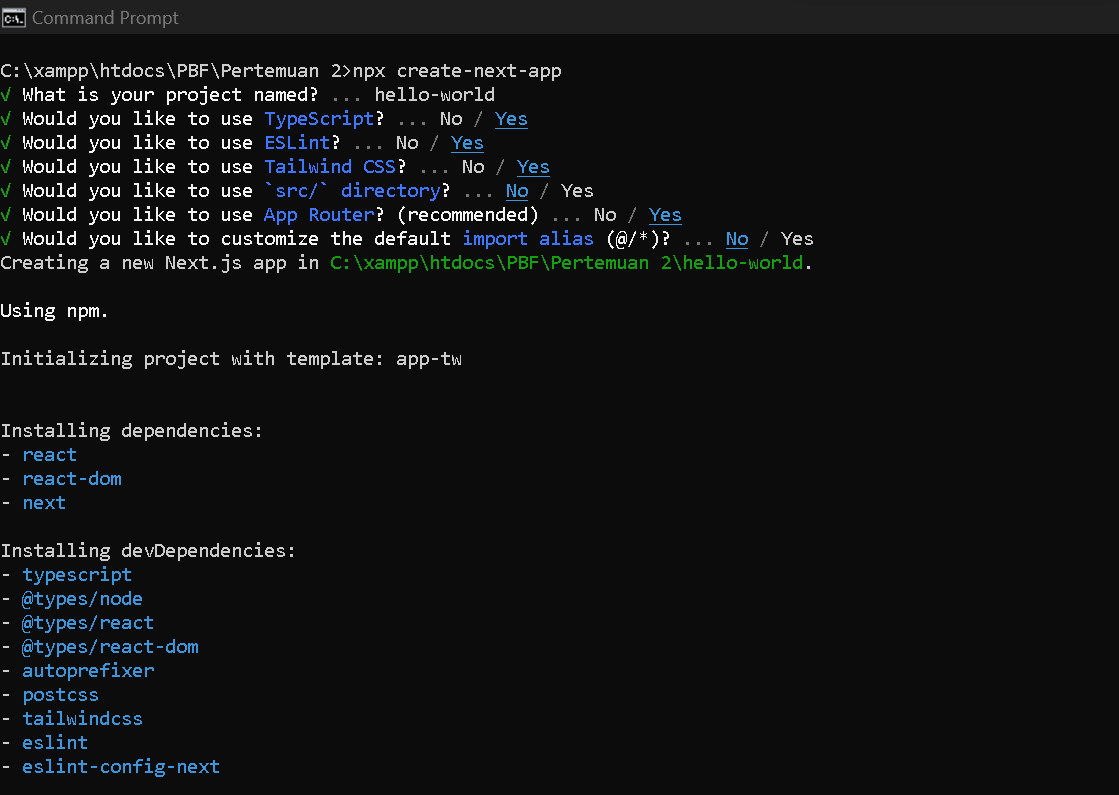Click underlined 'Yes' on the ESLint line

click(x=467, y=143)
